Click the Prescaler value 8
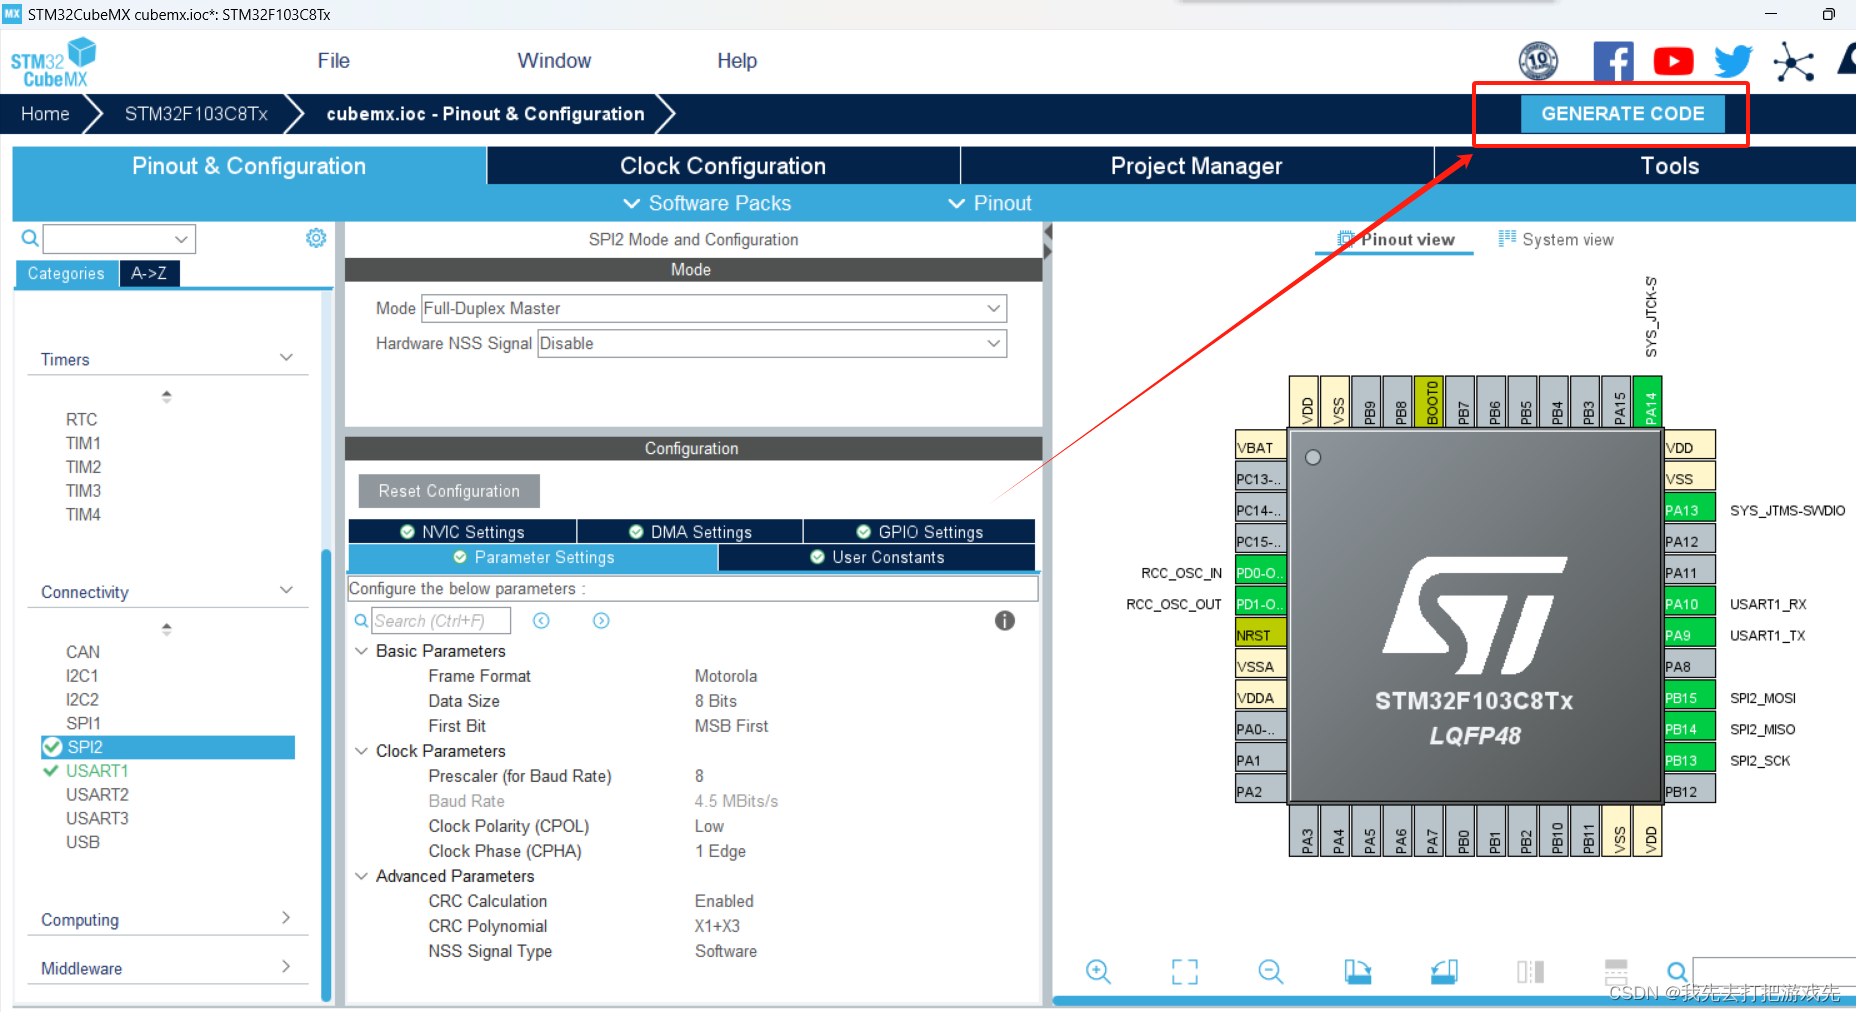The image size is (1856, 1012). pyautogui.click(x=699, y=776)
